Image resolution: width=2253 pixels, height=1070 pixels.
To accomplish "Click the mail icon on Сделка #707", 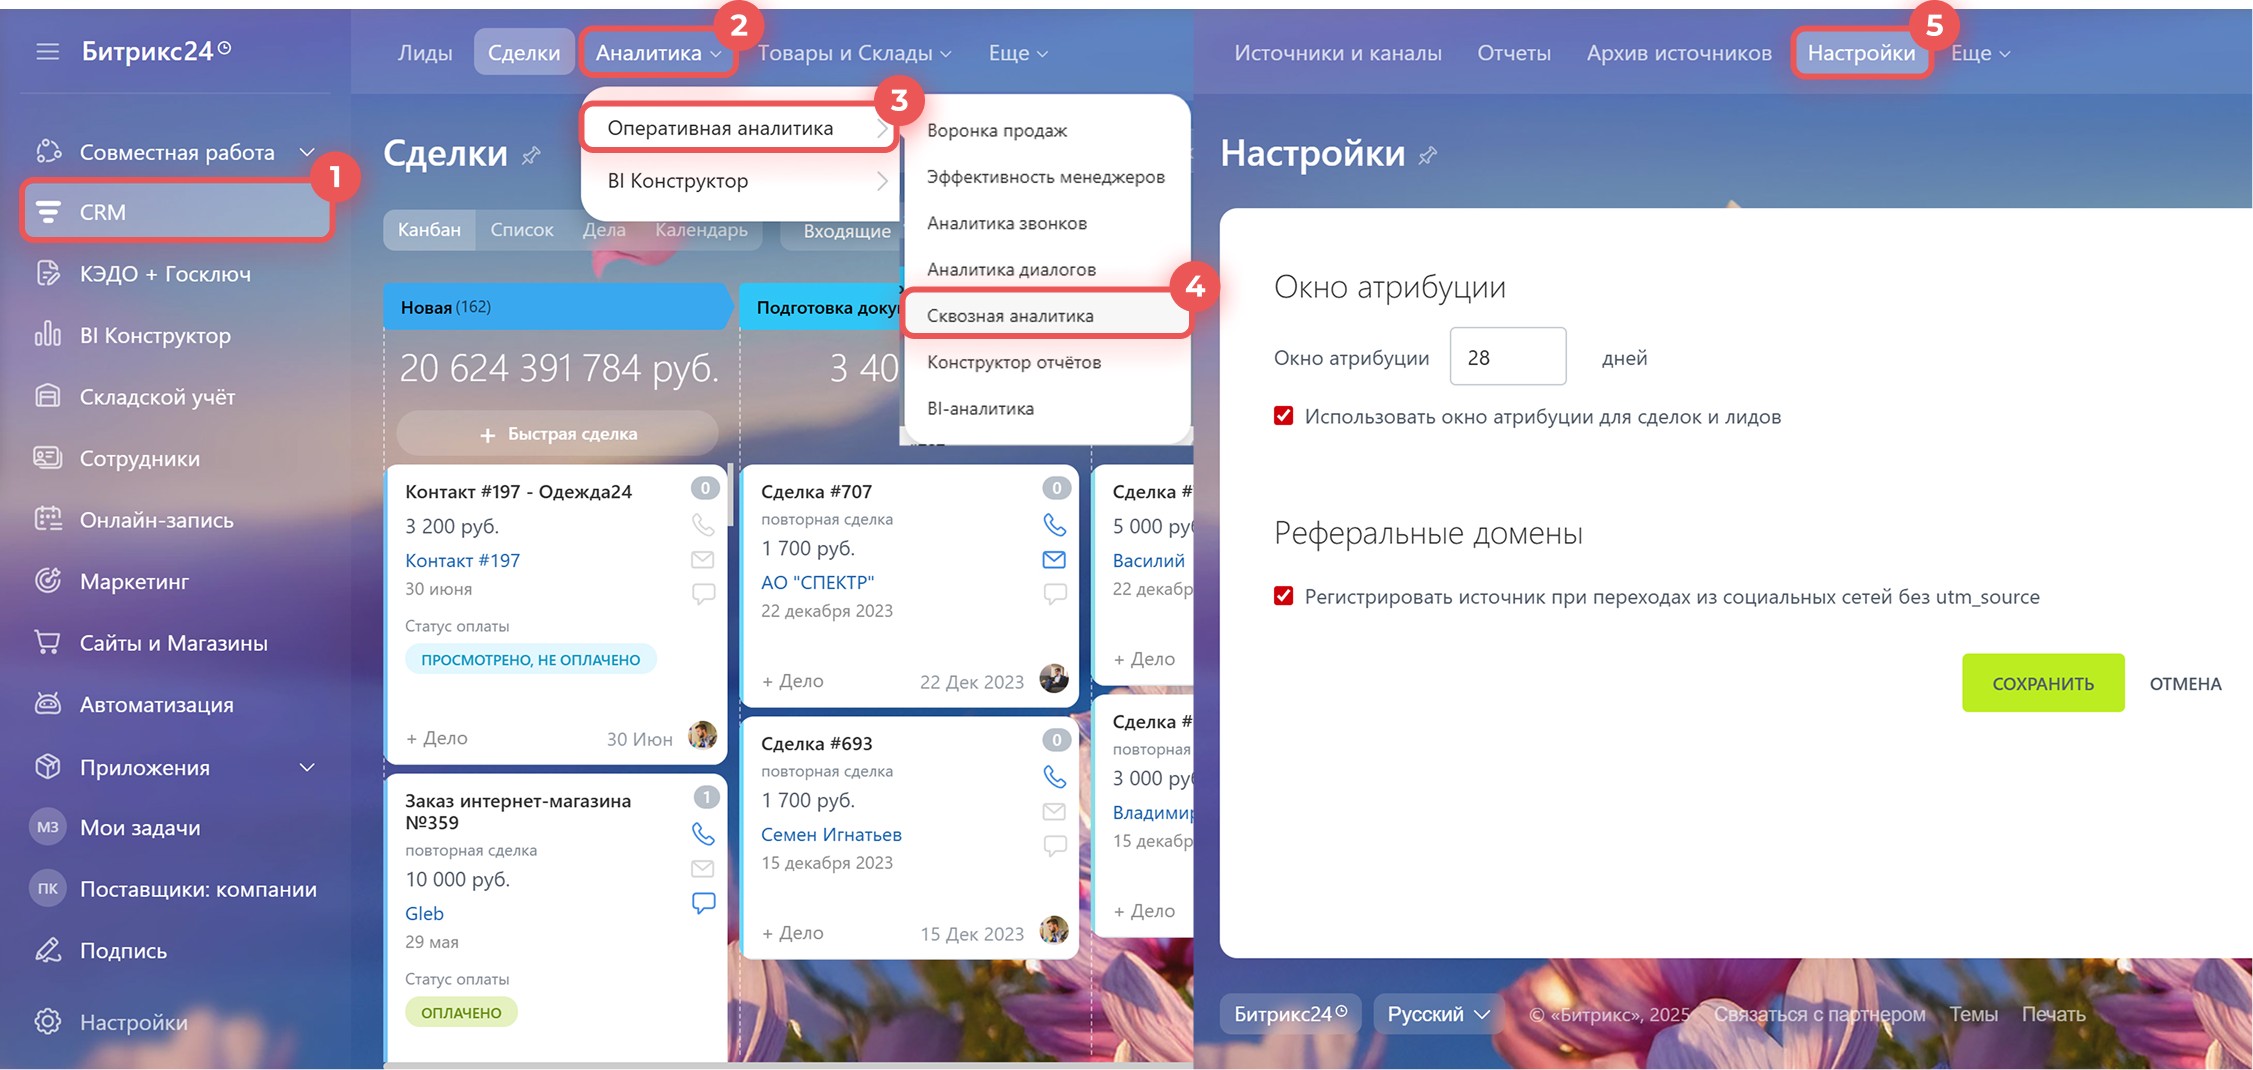I will 1054,559.
